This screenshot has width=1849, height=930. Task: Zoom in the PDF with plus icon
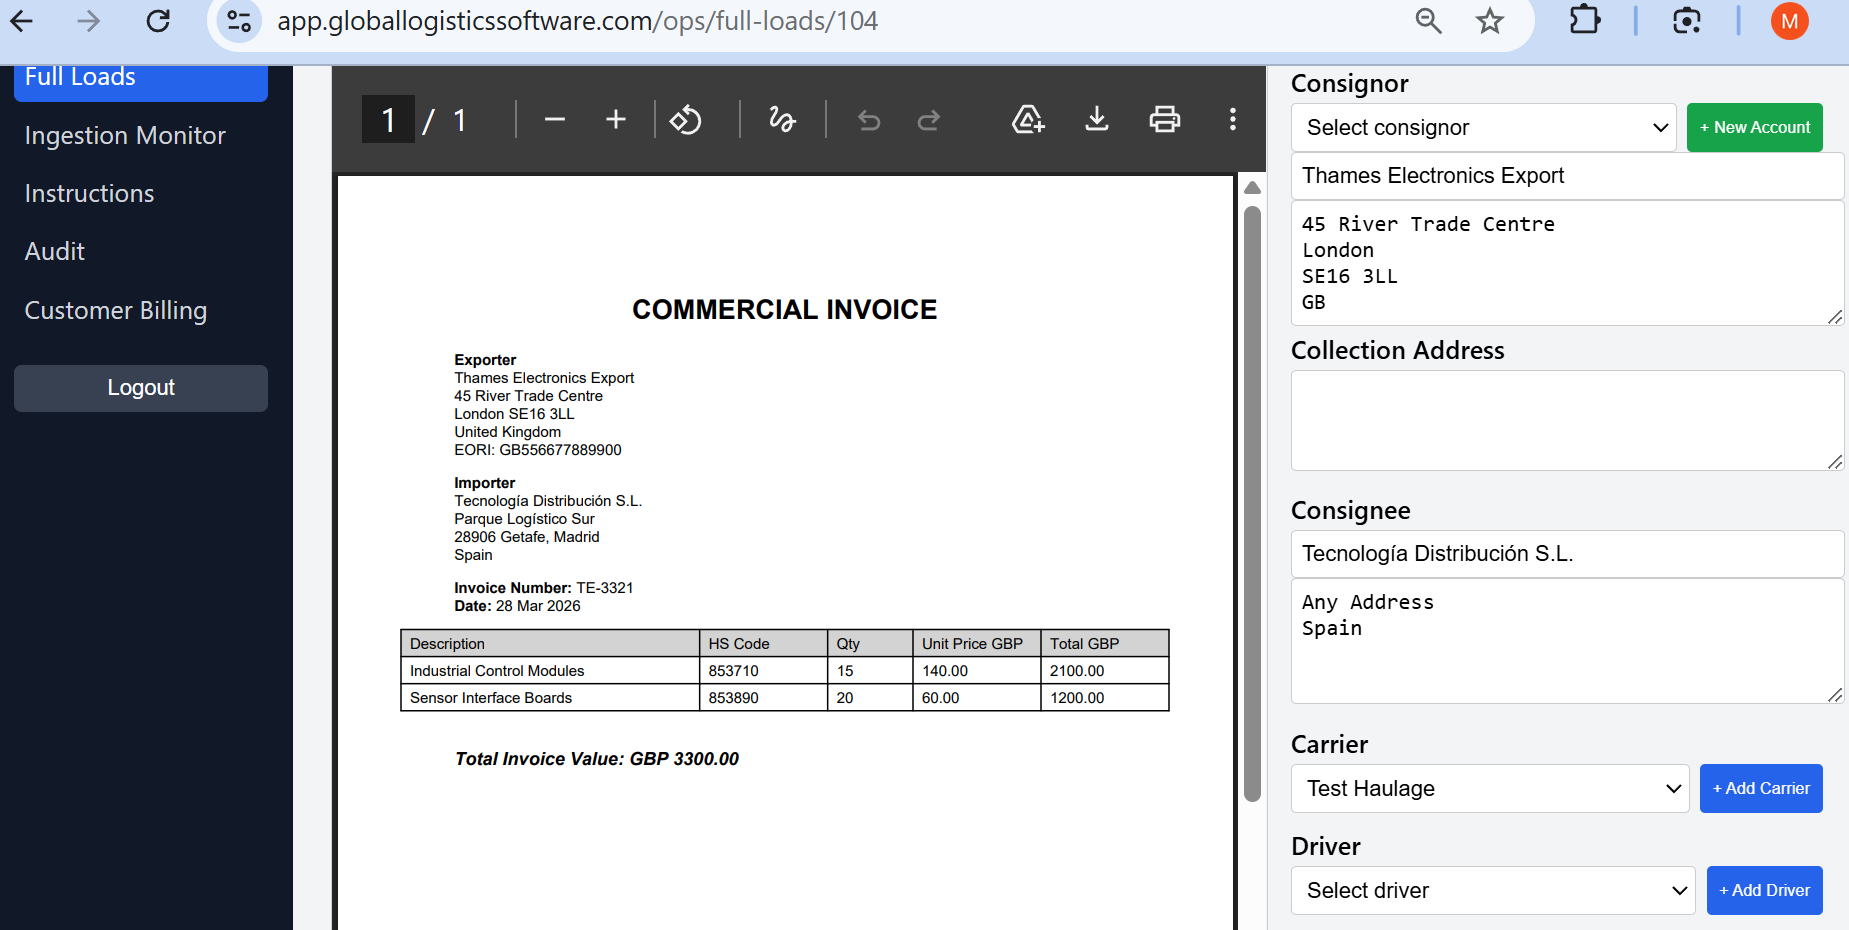point(616,120)
